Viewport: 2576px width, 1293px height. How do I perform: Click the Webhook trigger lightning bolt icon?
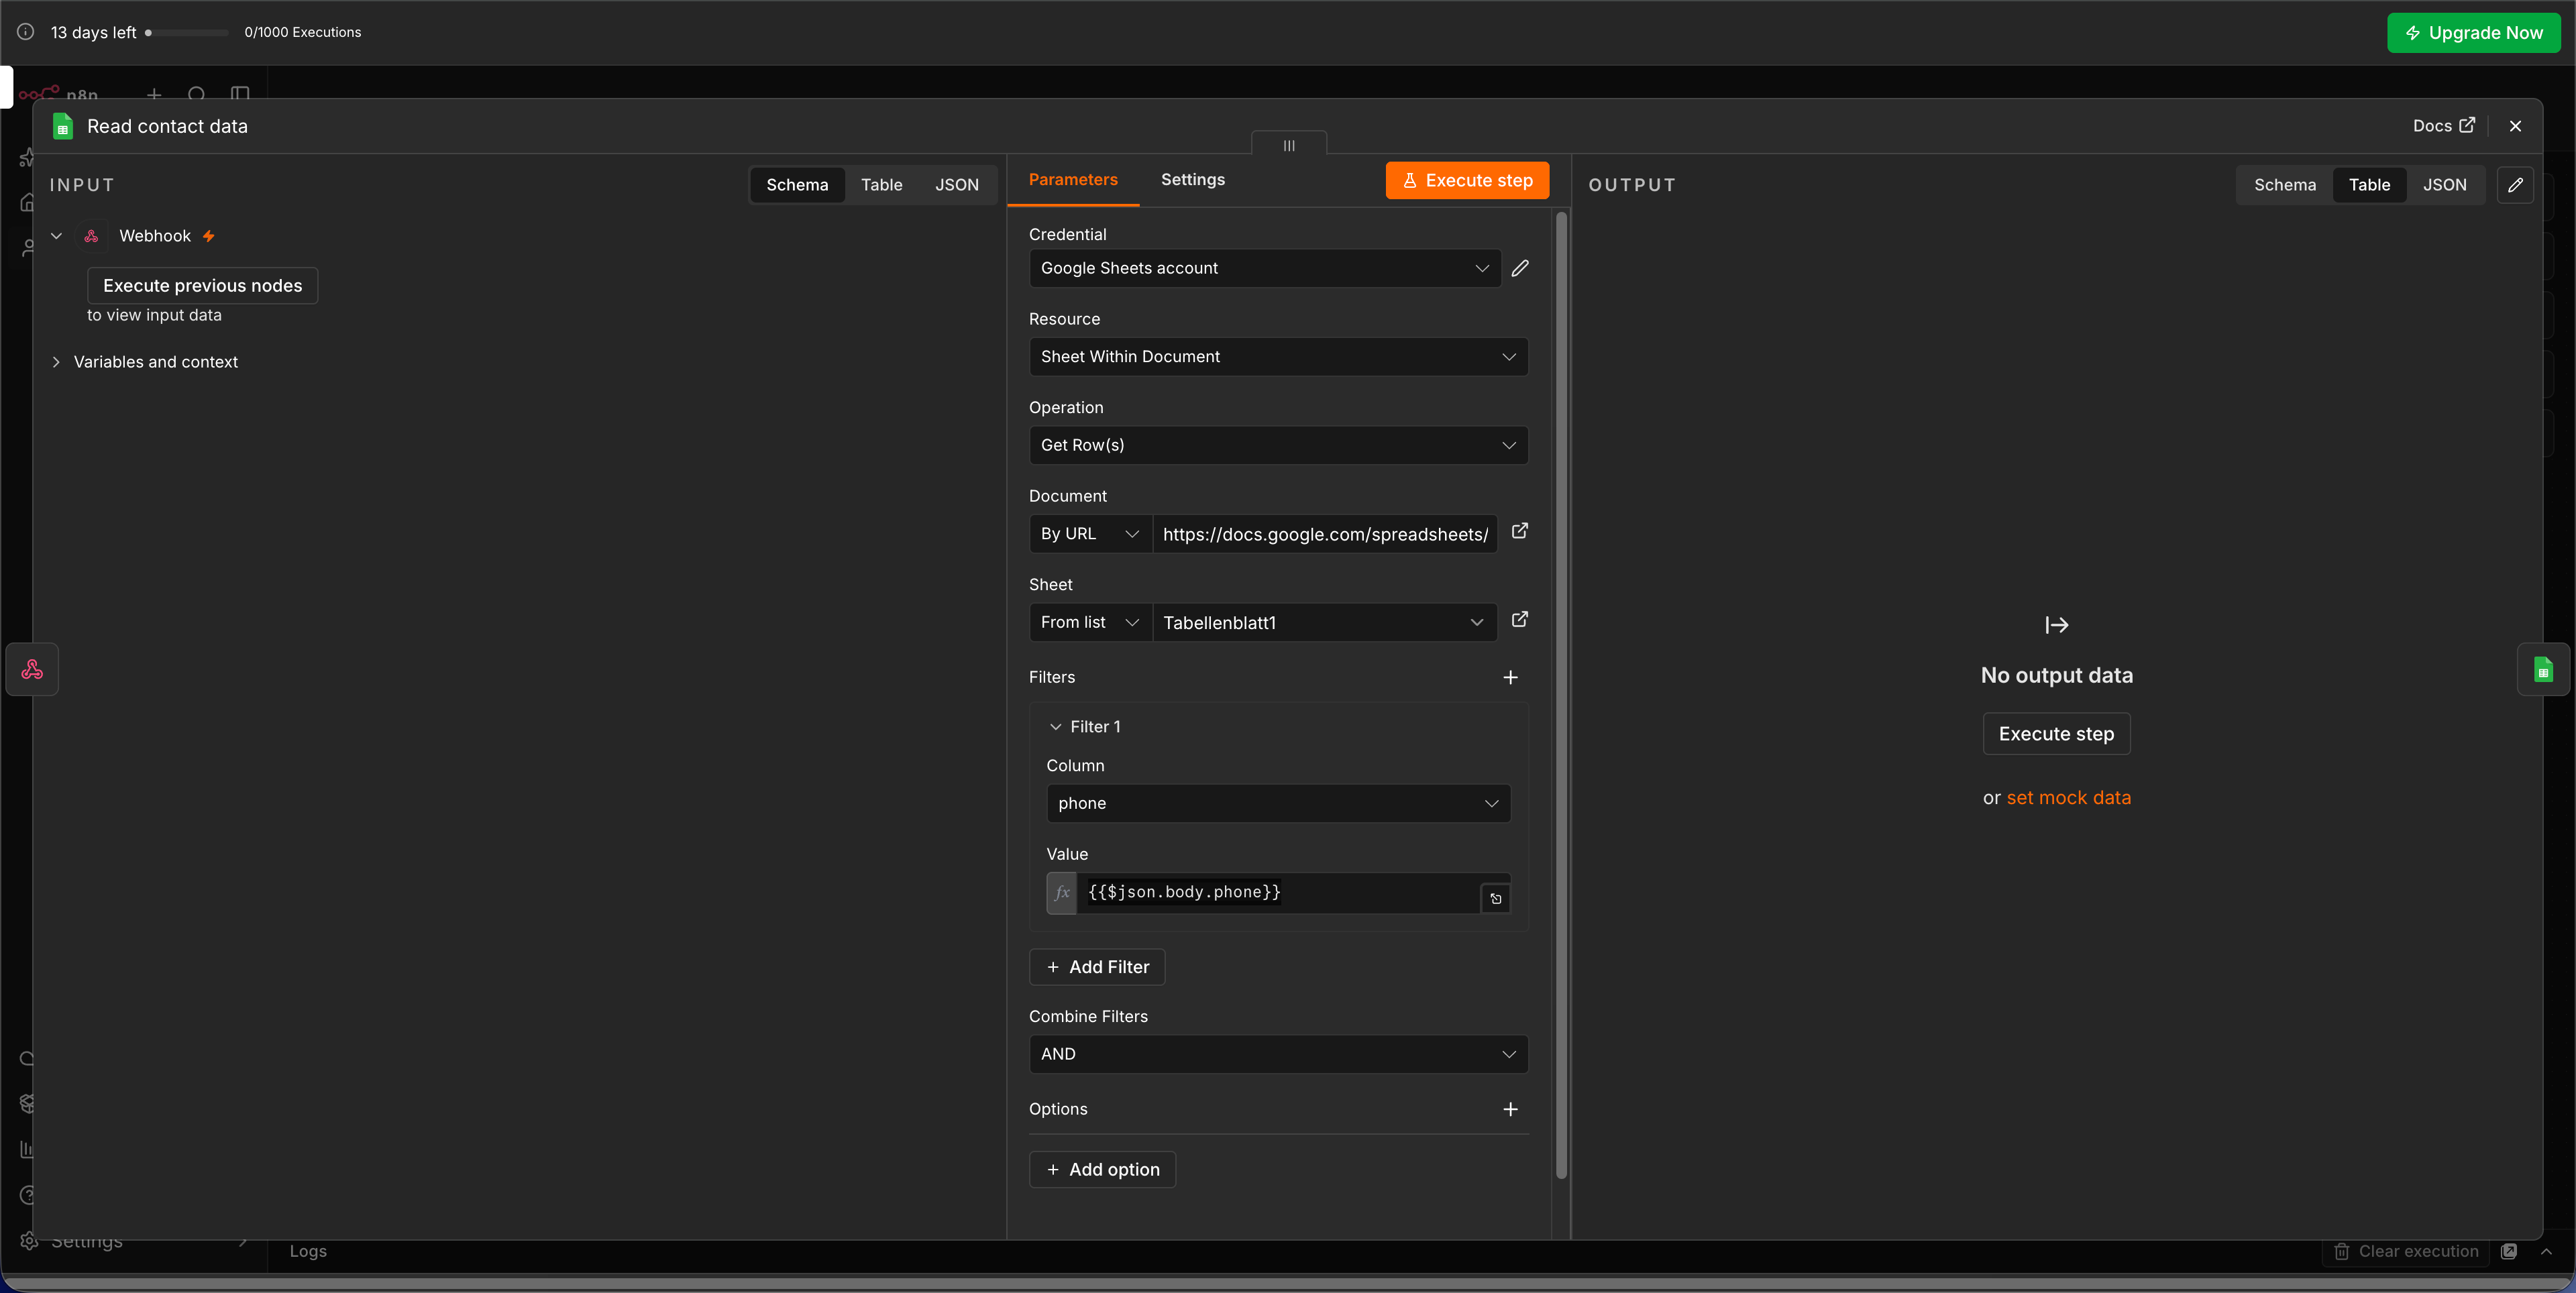click(x=208, y=236)
